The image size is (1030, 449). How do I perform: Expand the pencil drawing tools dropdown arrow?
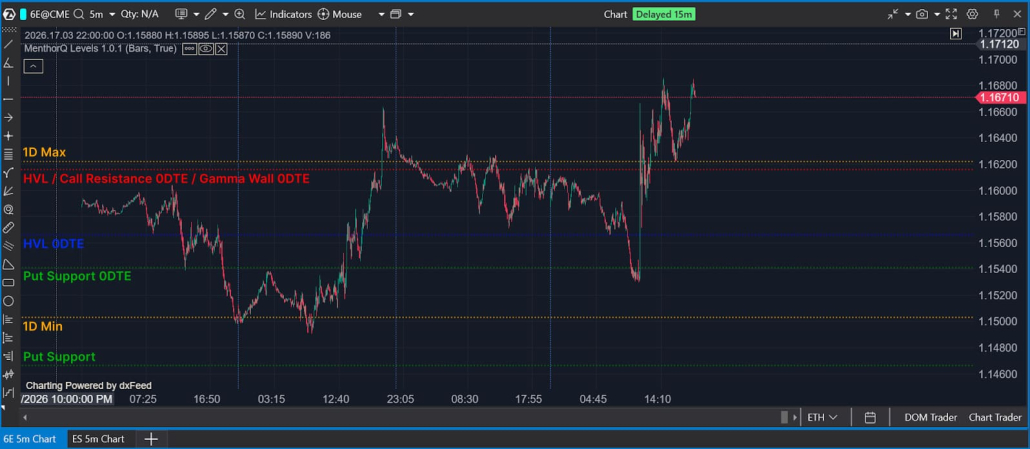pyautogui.click(x=225, y=14)
